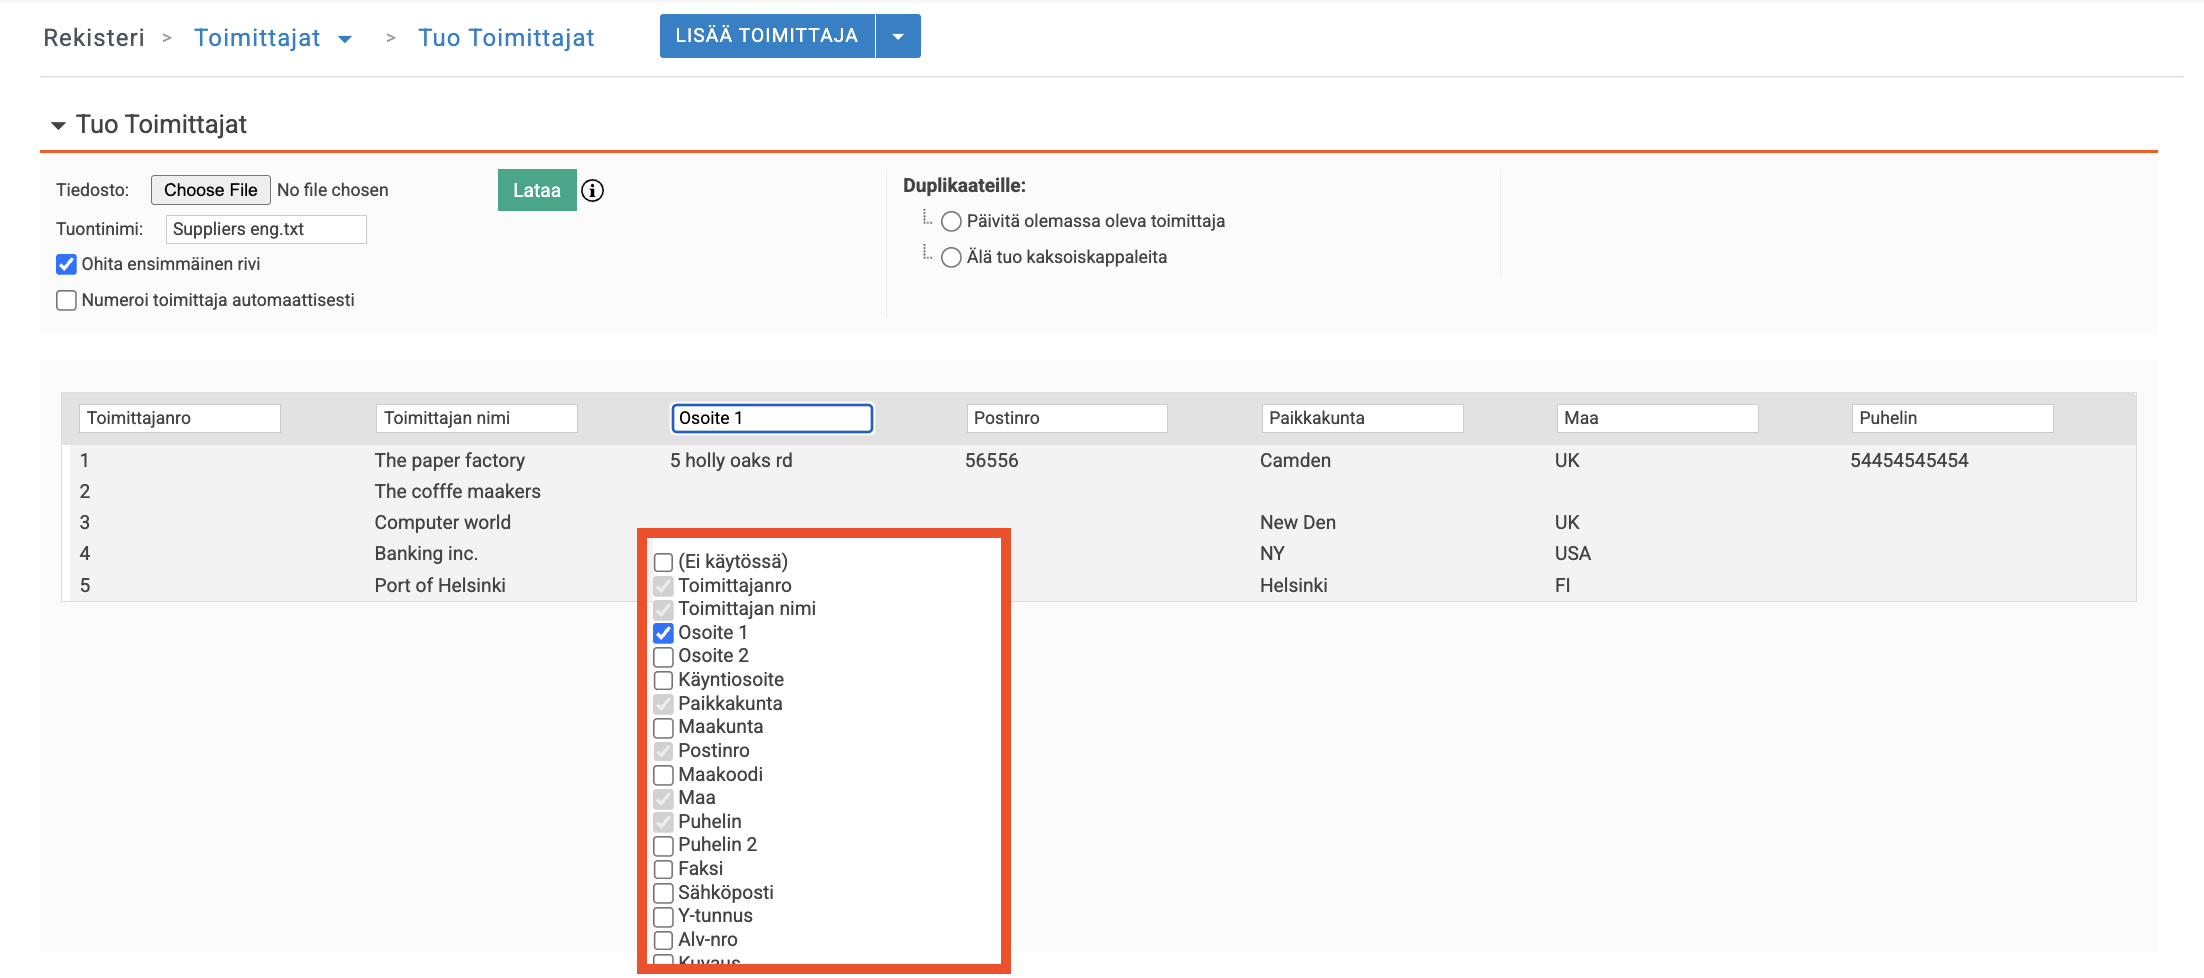This screenshot has height=978, width=2204.
Task: Open the Postinro column mapping field
Action: (1066, 418)
